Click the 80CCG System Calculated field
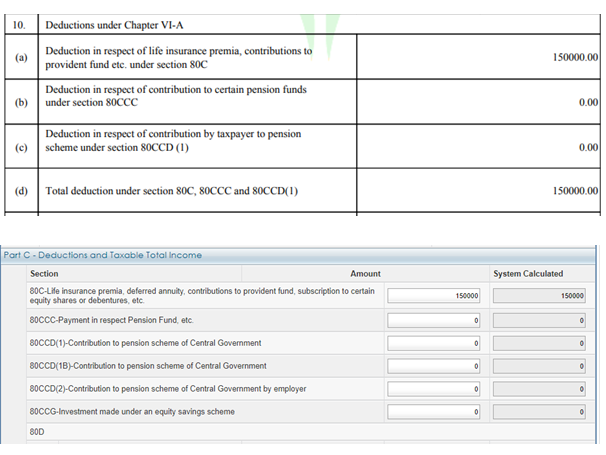Screen dimensions: 606x455 coord(539,412)
